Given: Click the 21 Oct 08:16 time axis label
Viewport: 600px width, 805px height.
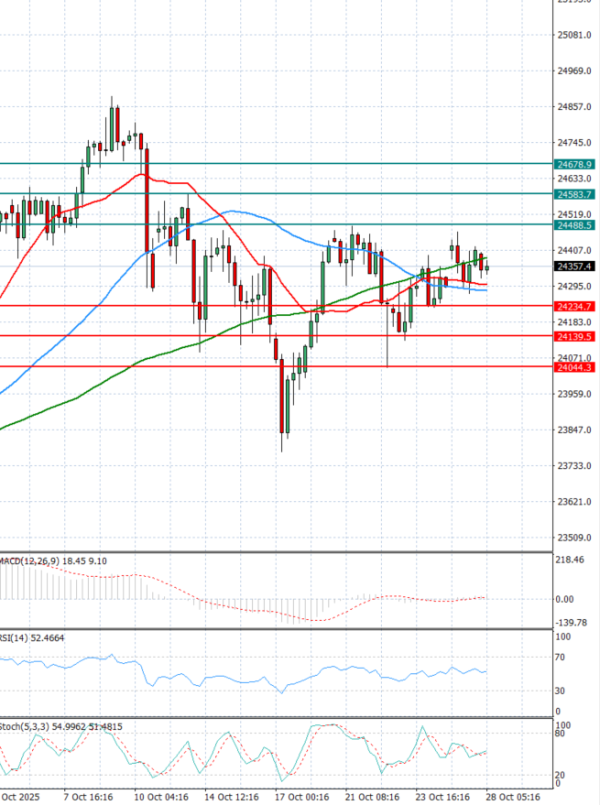Looking at the screenshot, I should point(370,797).
